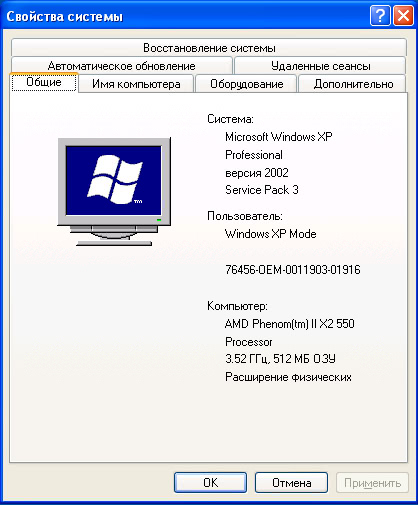Click the Service Pack 3 text
Screen dimensions: 418x505
click(x=262, y=190)
